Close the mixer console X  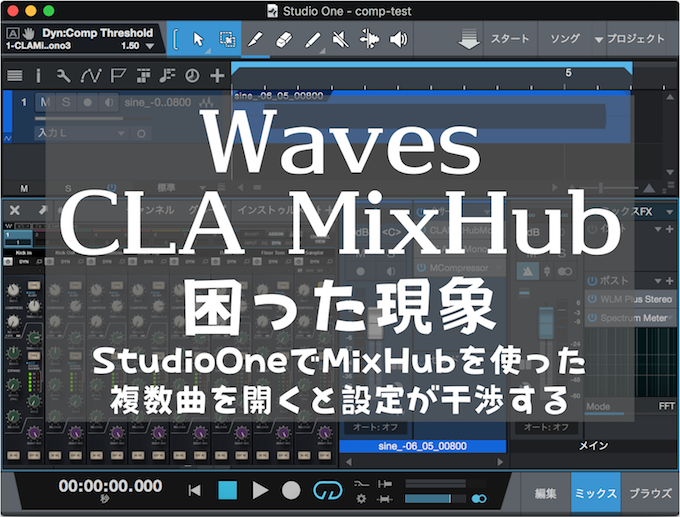15,210
